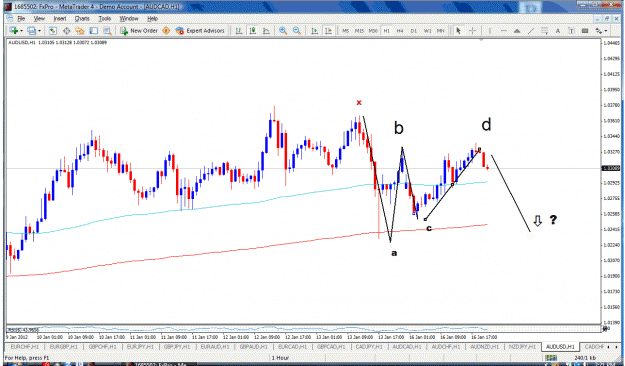
Task: Select the M30 timeframe
Action: point(373,31)
